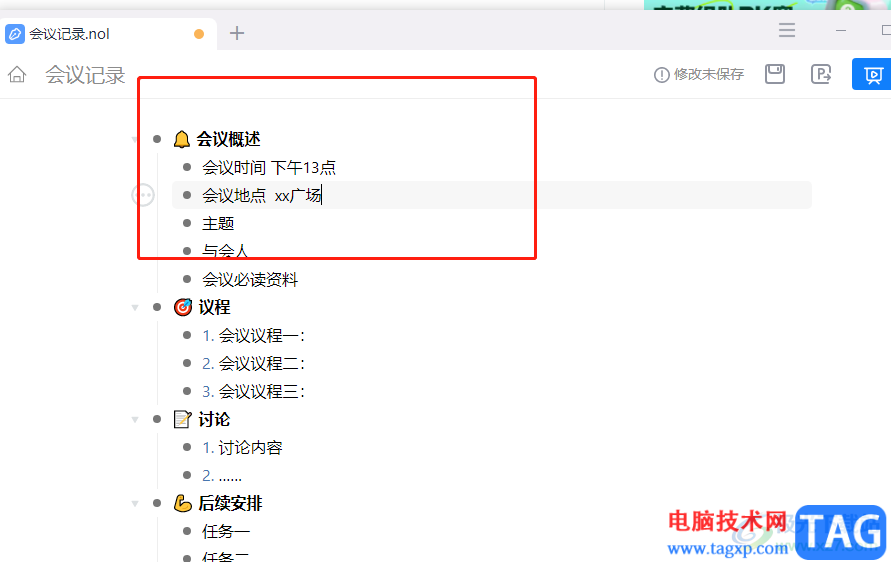This screenshot has height=562, width=891.
Task: Click the 会议必读资料 item
Action: (x=250, y=280)
